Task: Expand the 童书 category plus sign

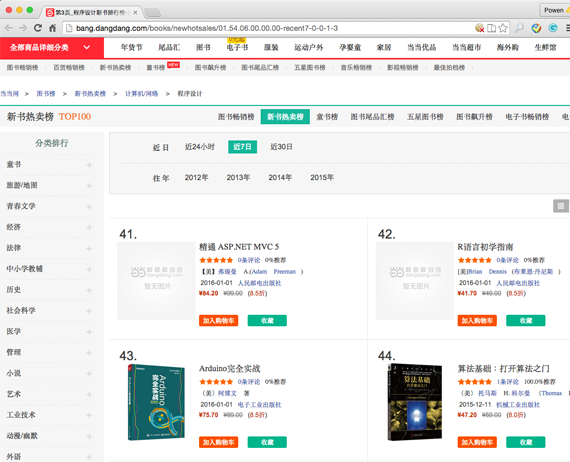Action: tap(89, 165)
